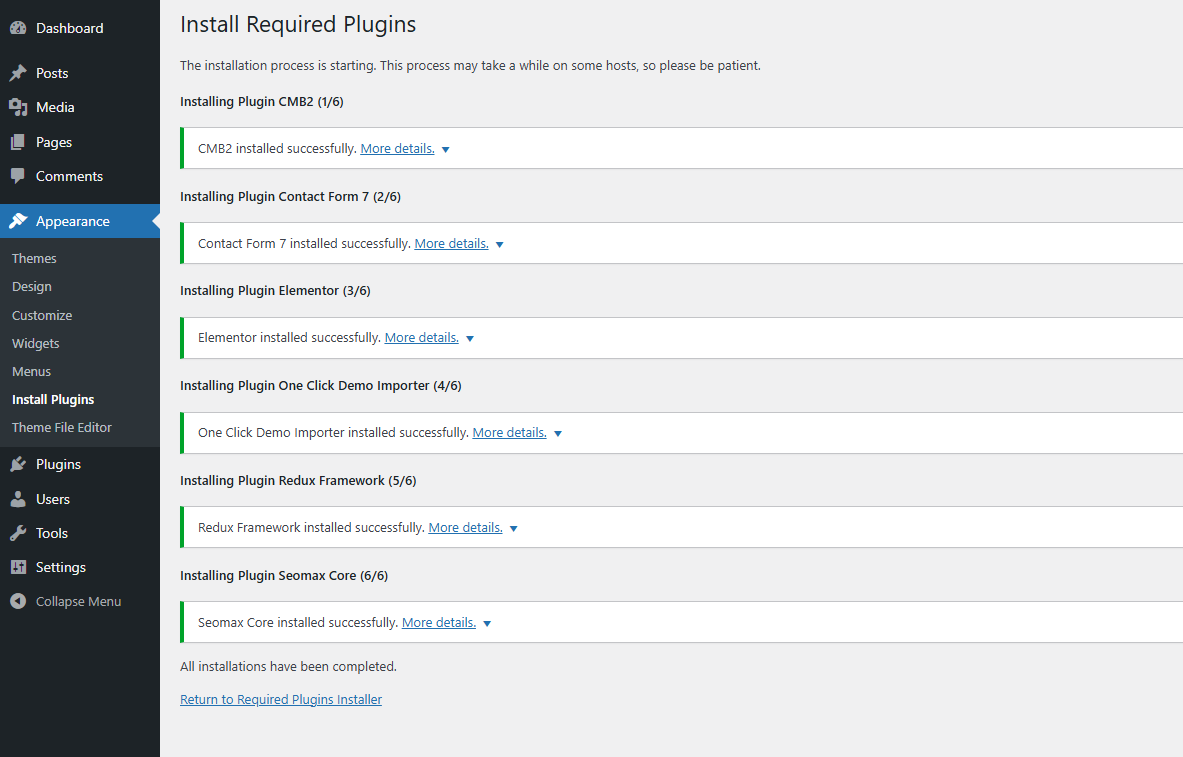Click 'Seomax Core installed successfully.' message

point(298,623)
